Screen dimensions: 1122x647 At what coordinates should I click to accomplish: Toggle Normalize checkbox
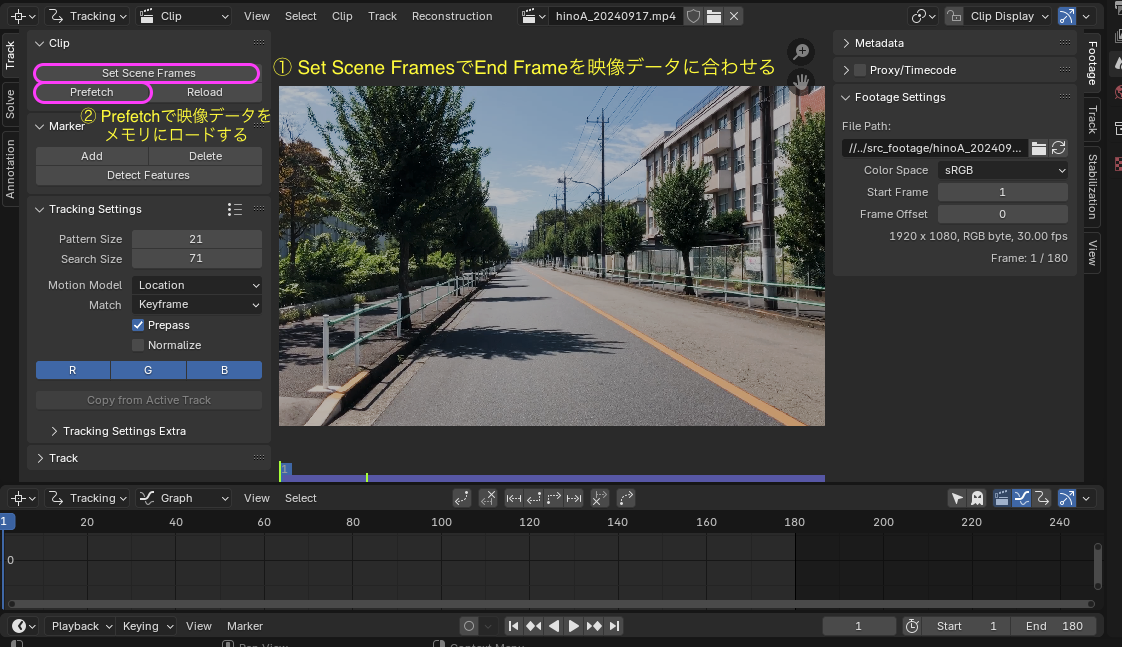tap(138, 345)
